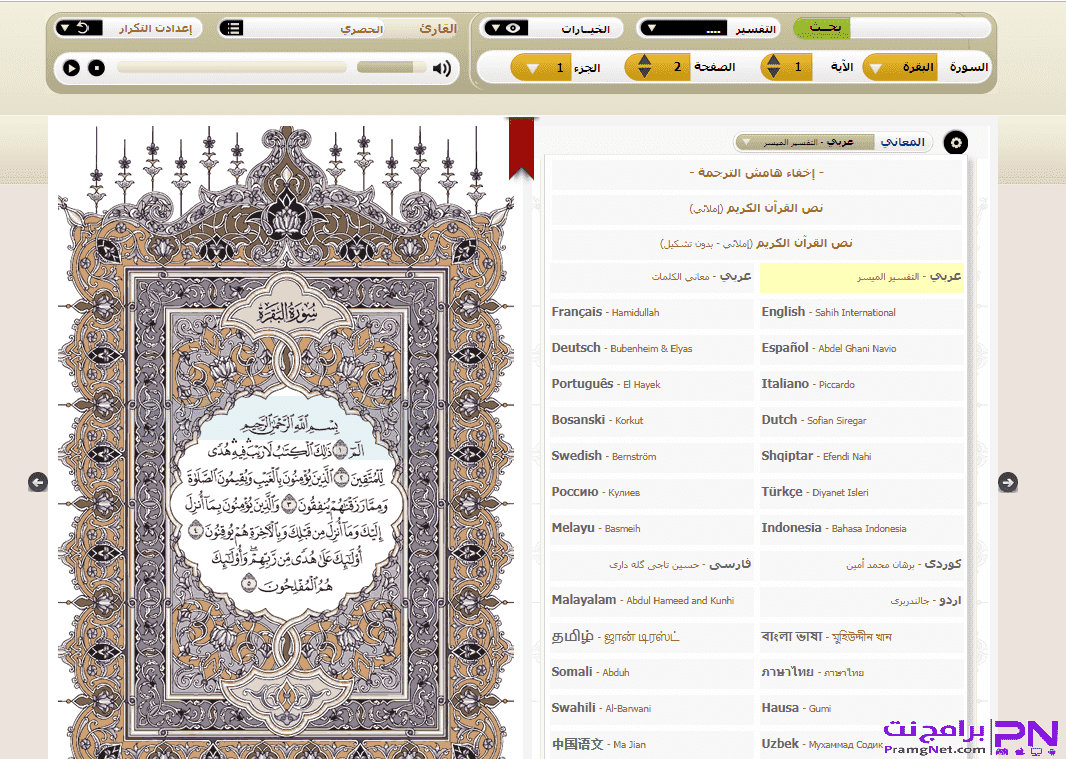This screenshot has height=759, width=1066.
Task: Play the recitation audio
Action: click(71, 68)
